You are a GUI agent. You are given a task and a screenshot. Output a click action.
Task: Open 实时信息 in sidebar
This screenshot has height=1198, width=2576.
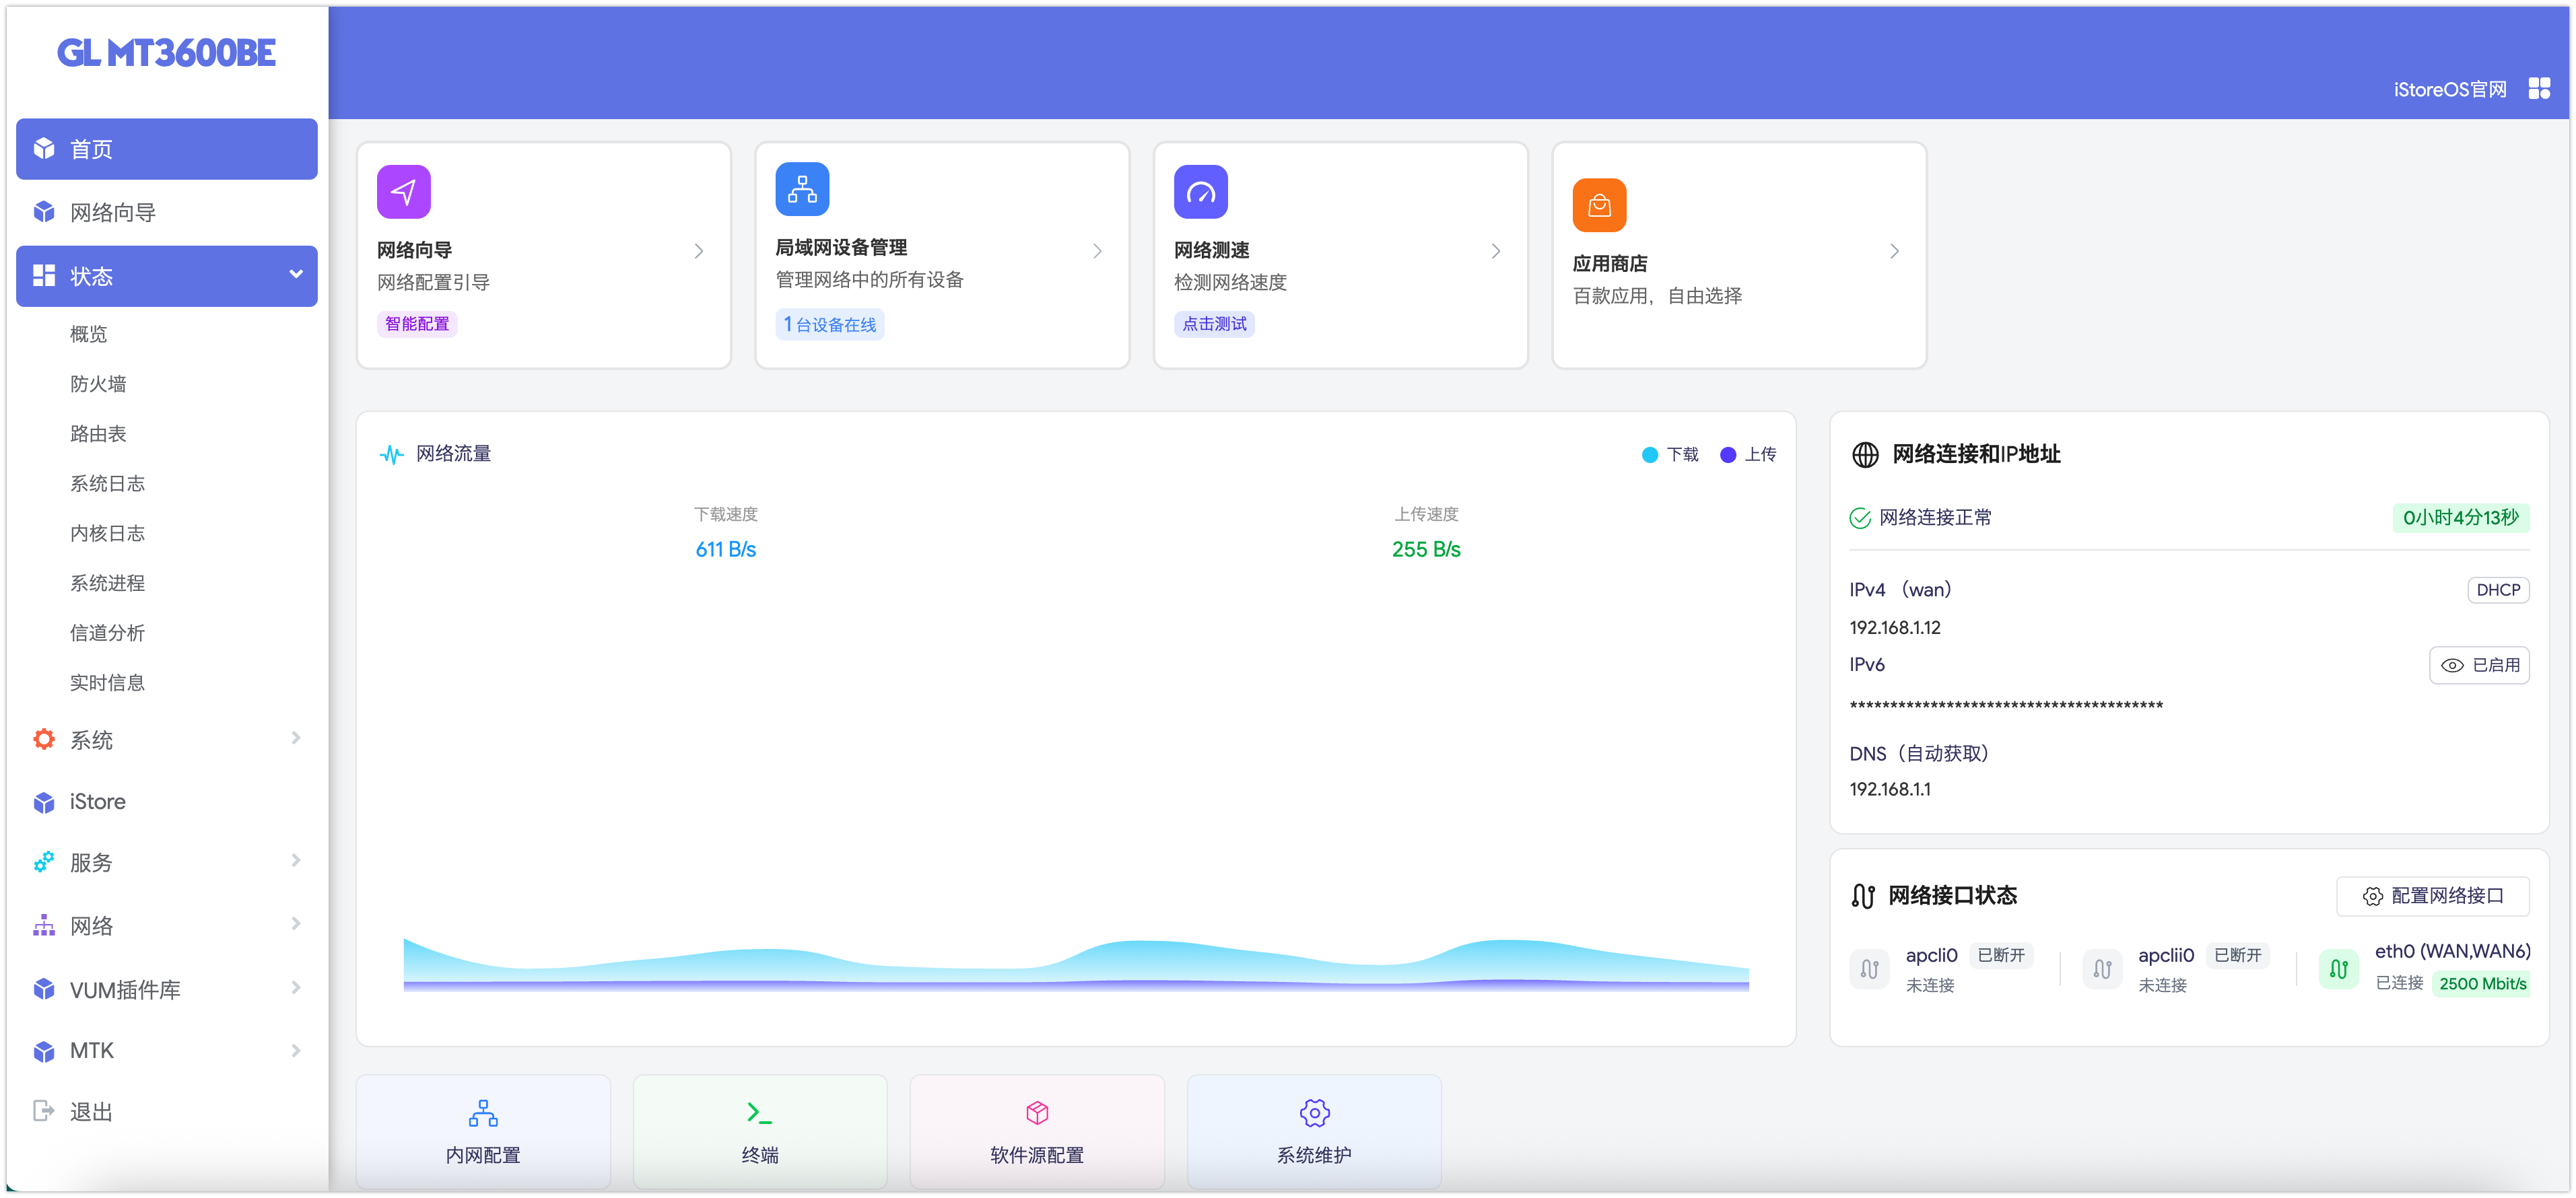107,683
